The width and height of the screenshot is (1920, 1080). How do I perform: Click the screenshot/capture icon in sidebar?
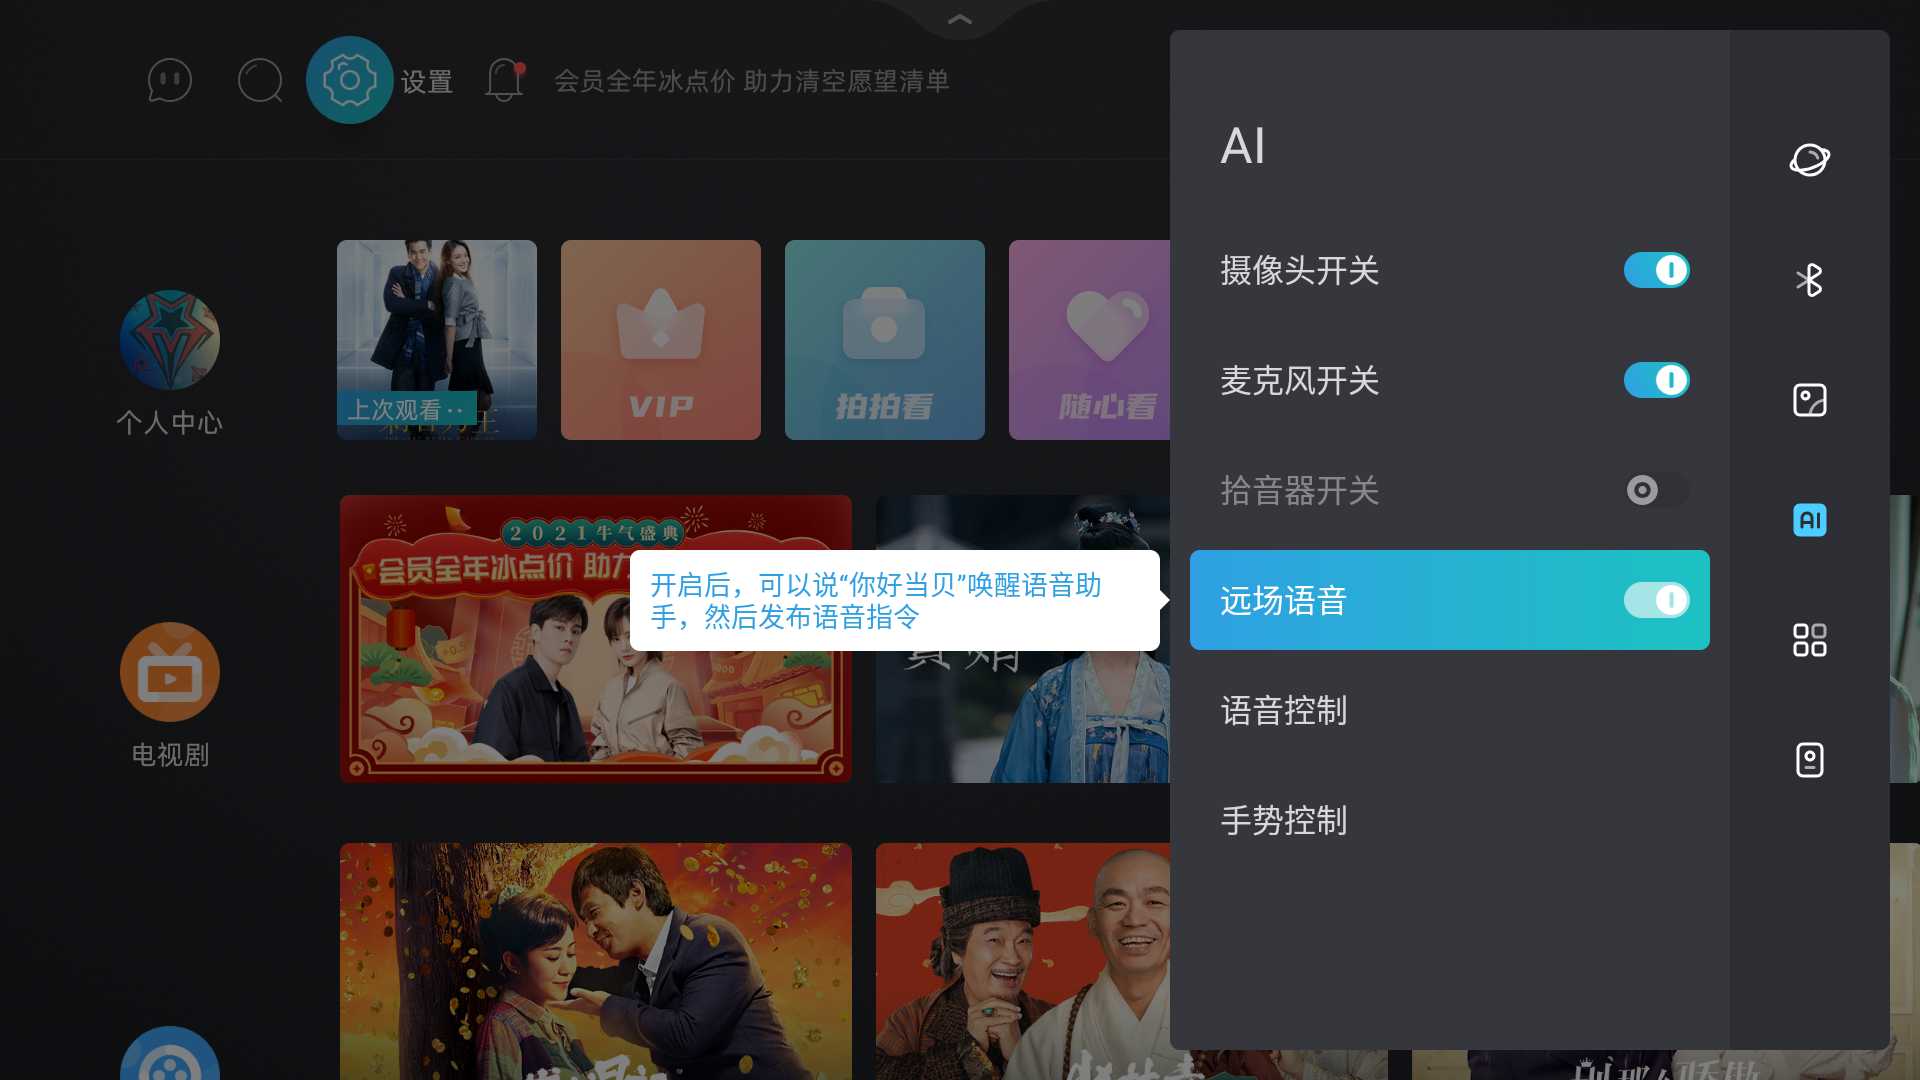click(x=1809, y=400)
